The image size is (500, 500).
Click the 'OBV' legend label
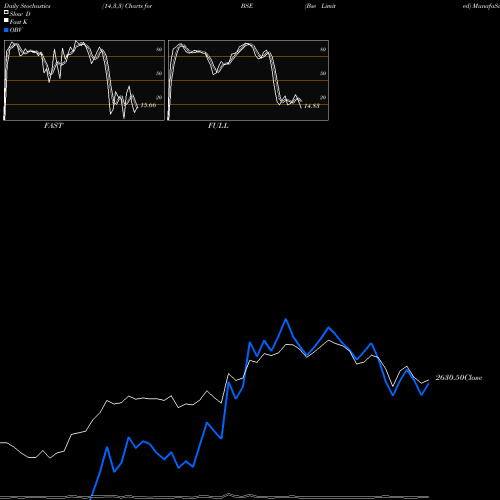point(16,30)
